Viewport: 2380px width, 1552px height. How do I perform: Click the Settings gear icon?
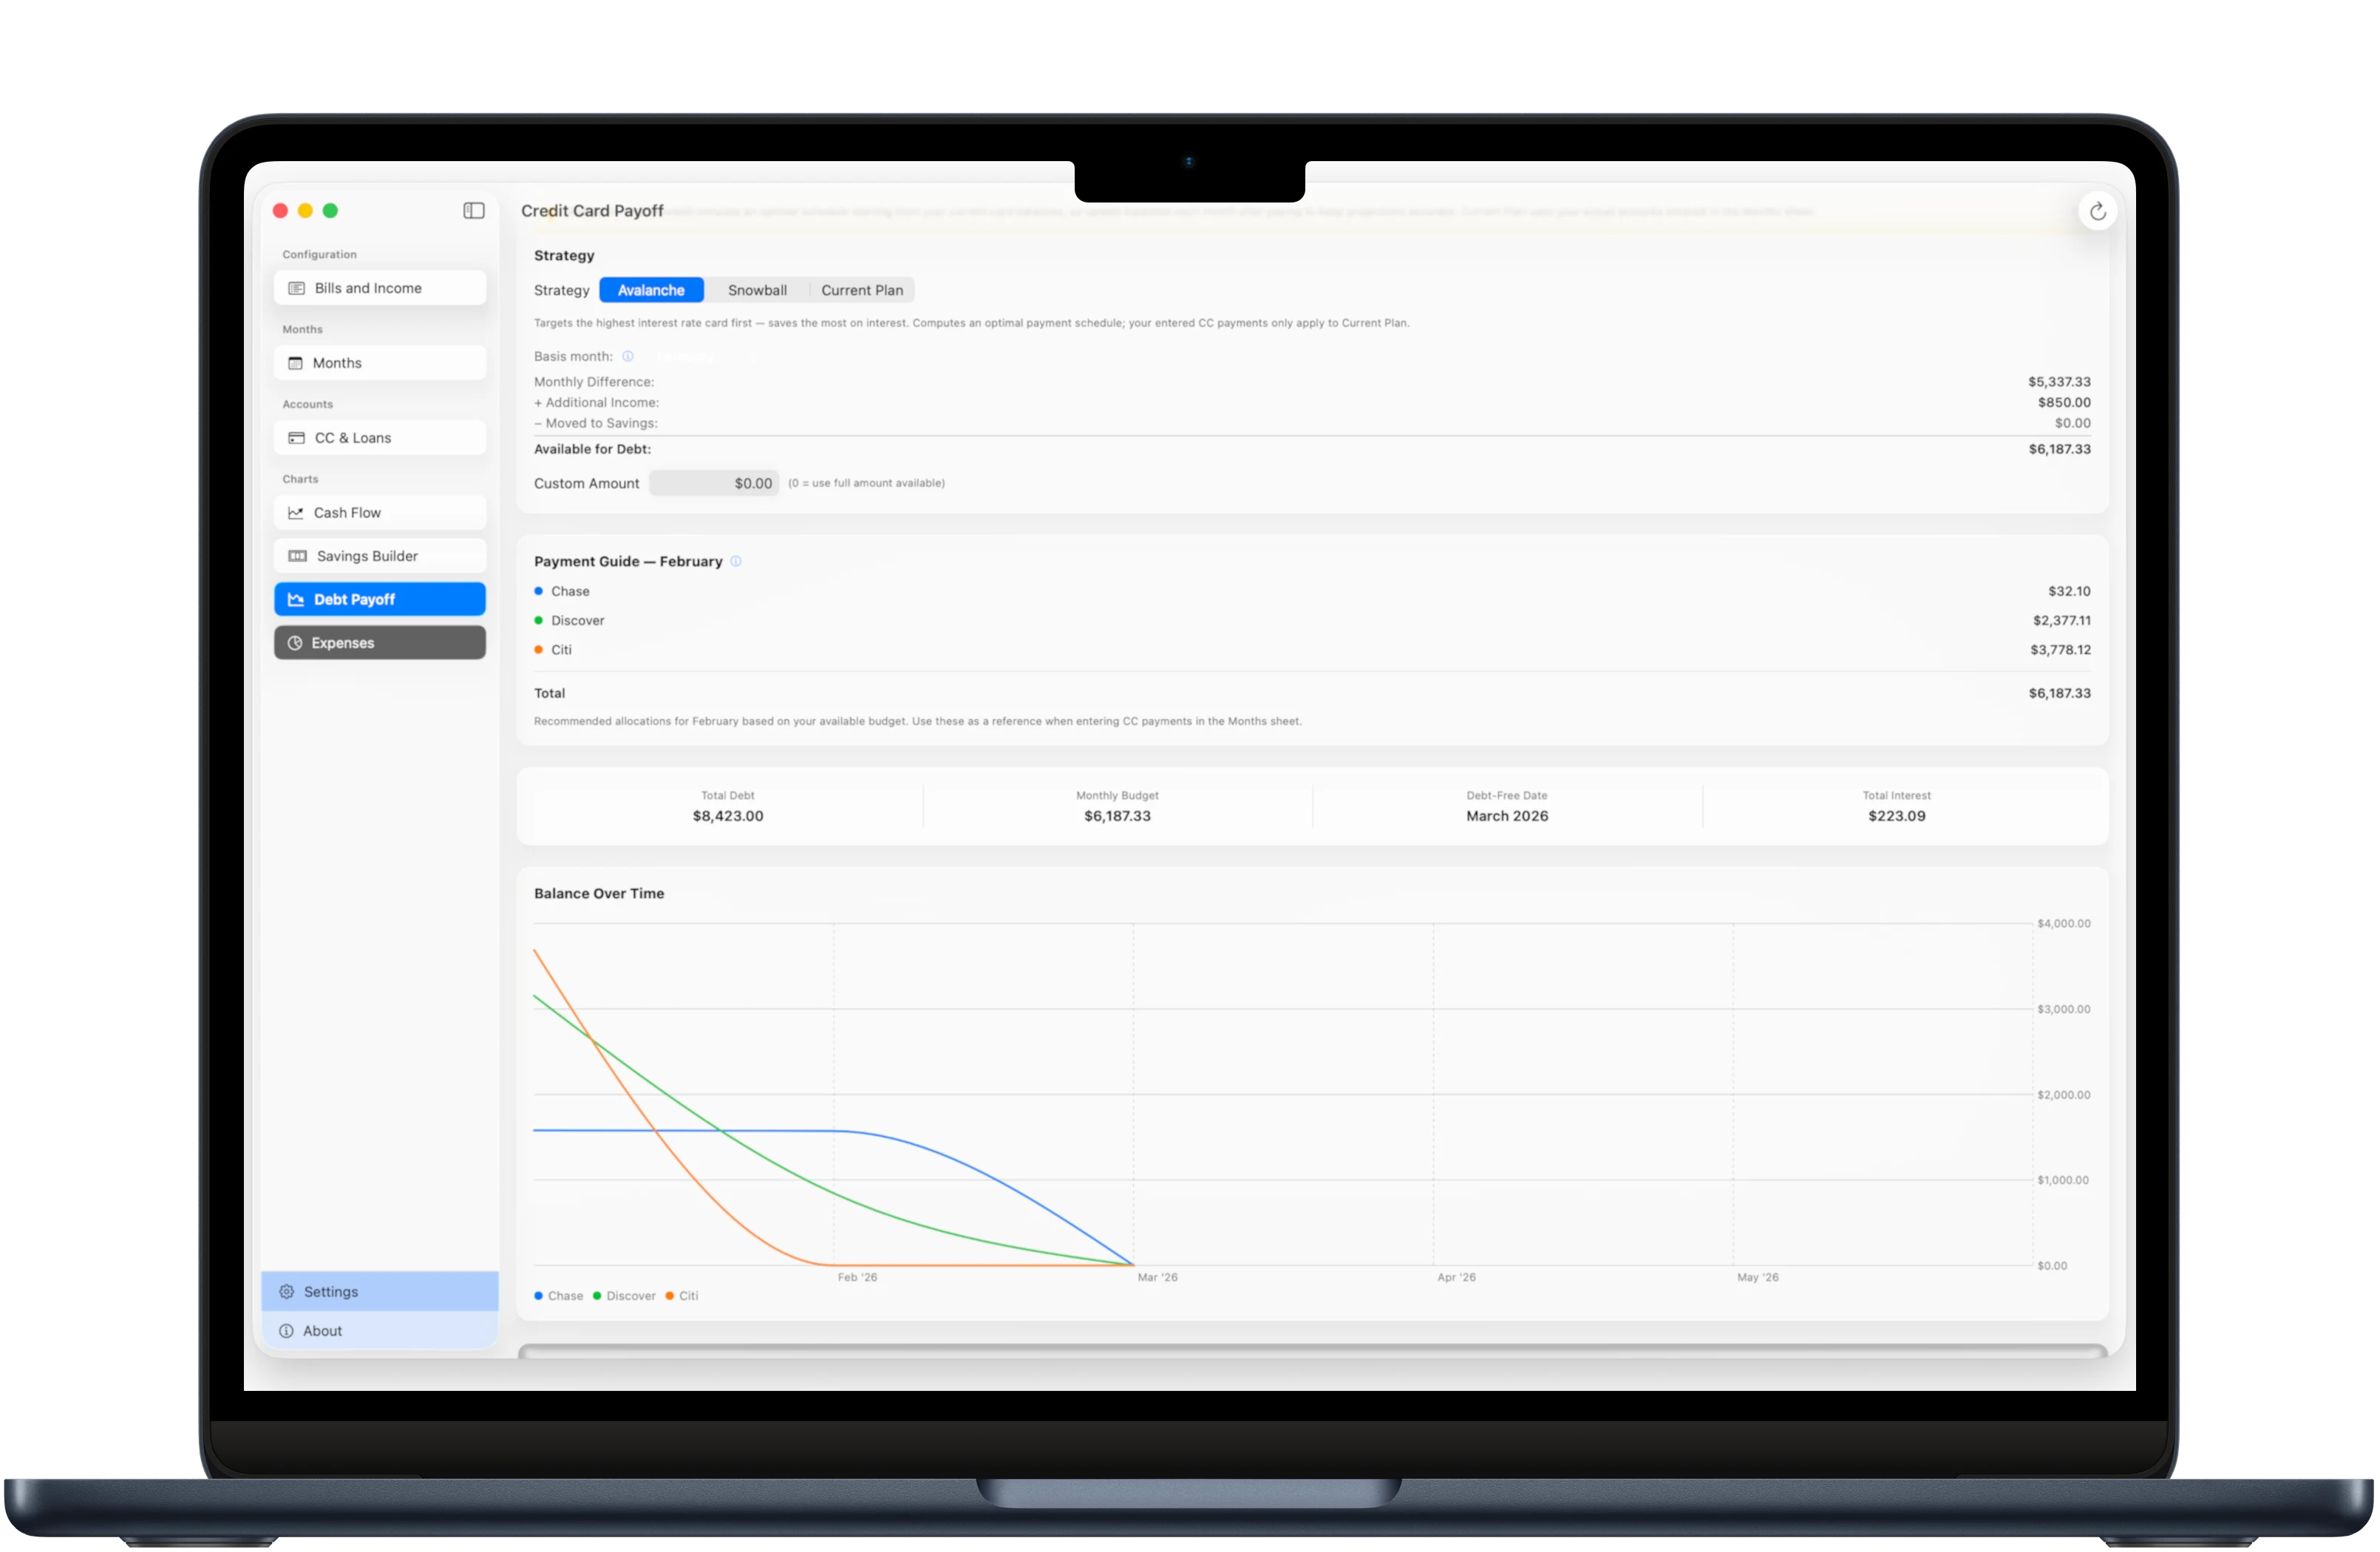pos(287,1291)
